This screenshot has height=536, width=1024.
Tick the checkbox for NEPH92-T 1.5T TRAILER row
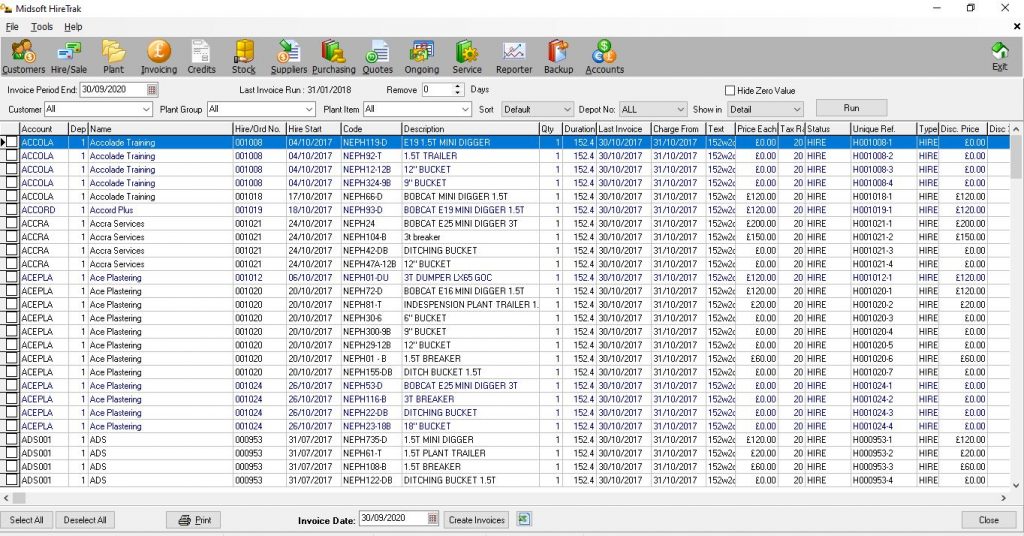coord(12,155)
